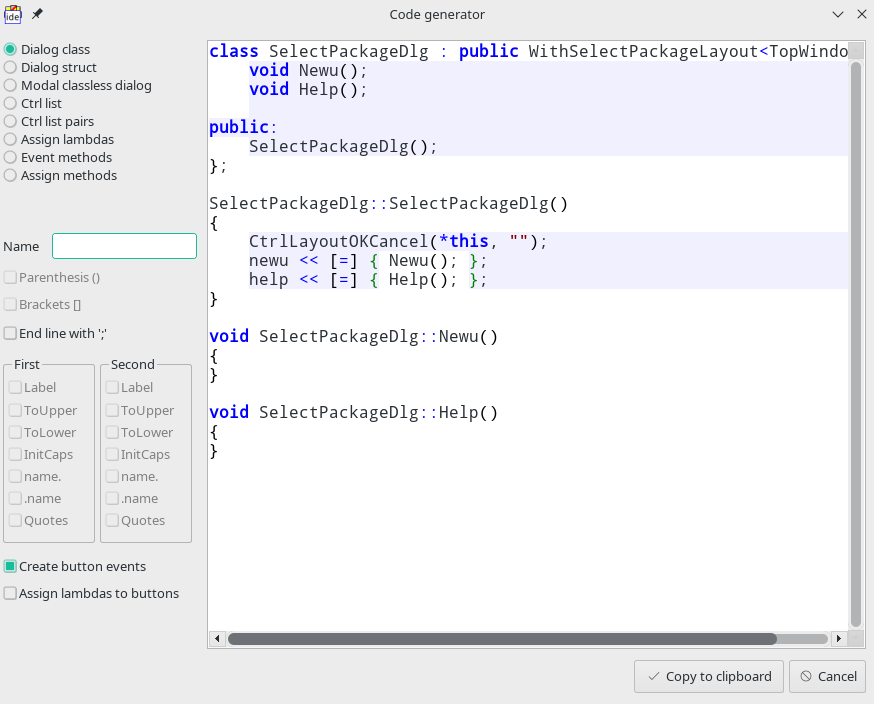Select the Assign methods radio option
The width and height of the screenshot is (874, 704).
click(x=10, y=175)
